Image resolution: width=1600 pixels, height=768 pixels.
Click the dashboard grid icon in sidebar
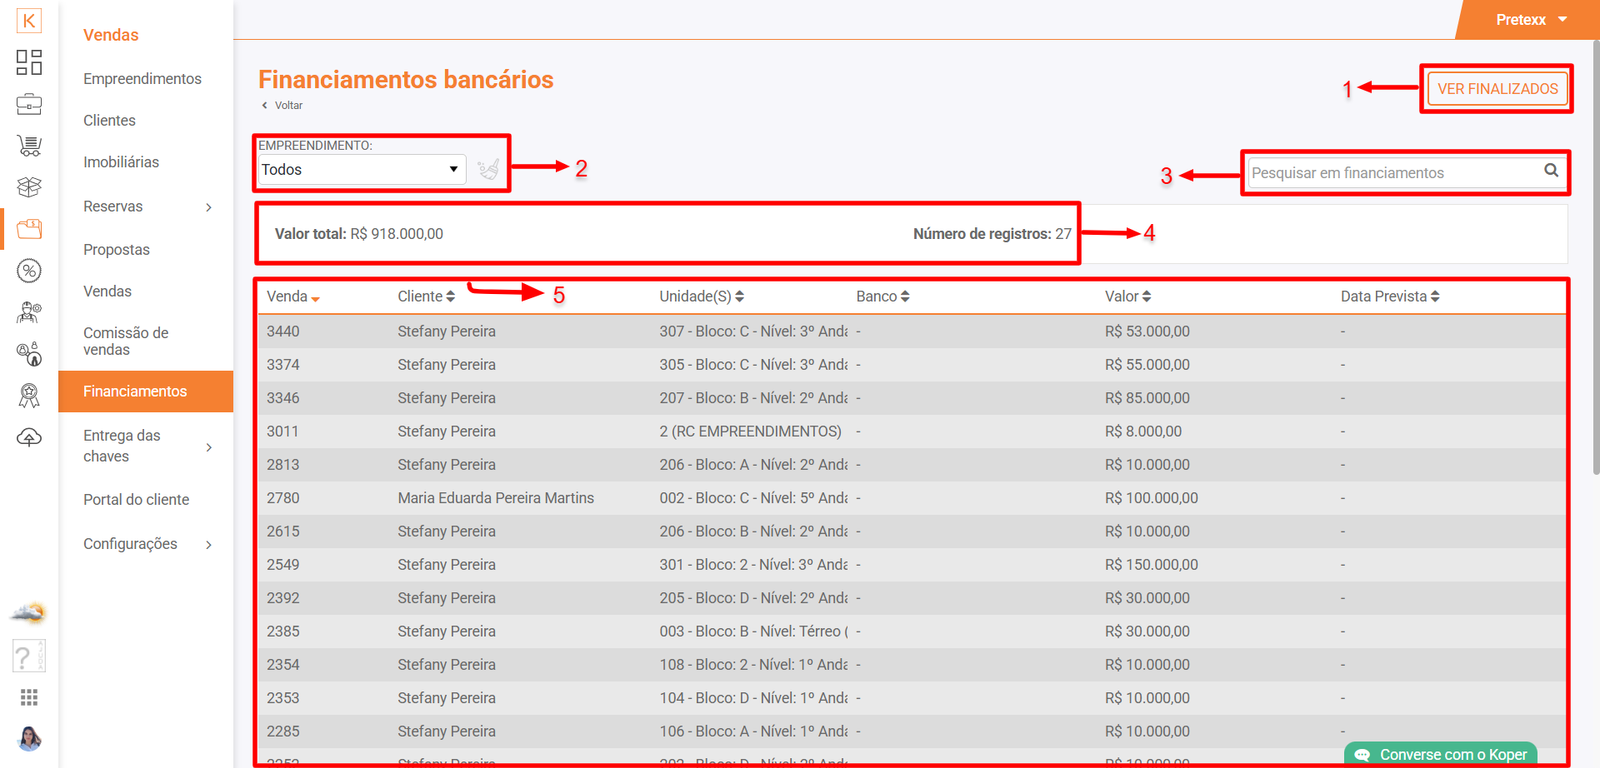[x=29, y=62]
